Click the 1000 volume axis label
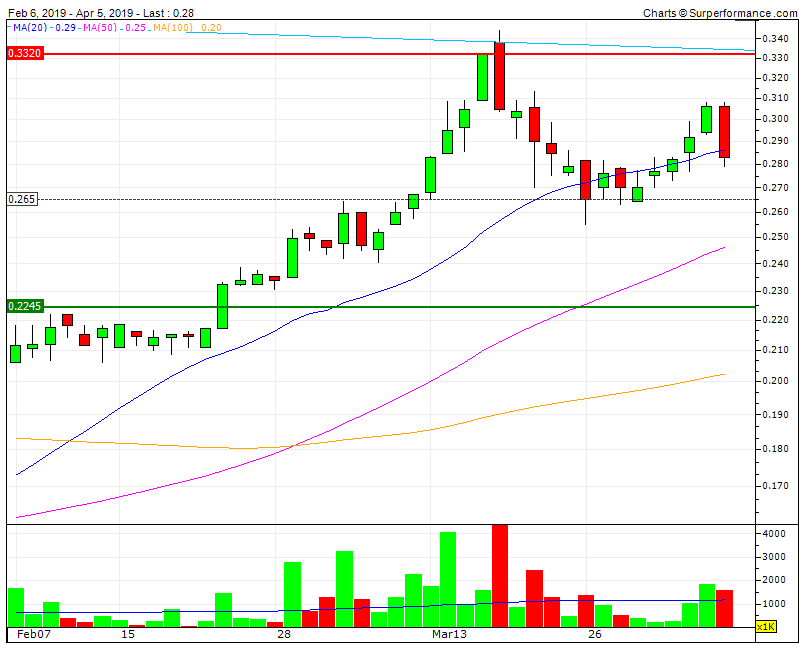 [774, 604]
